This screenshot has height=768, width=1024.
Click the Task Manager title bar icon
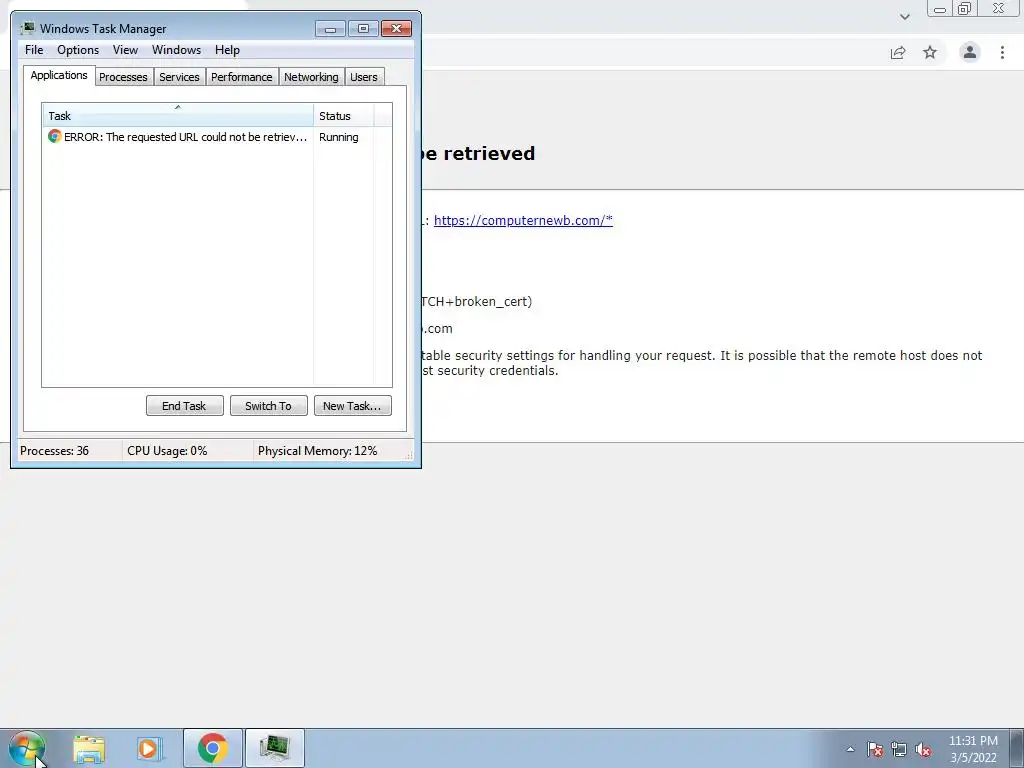(27, 28)
